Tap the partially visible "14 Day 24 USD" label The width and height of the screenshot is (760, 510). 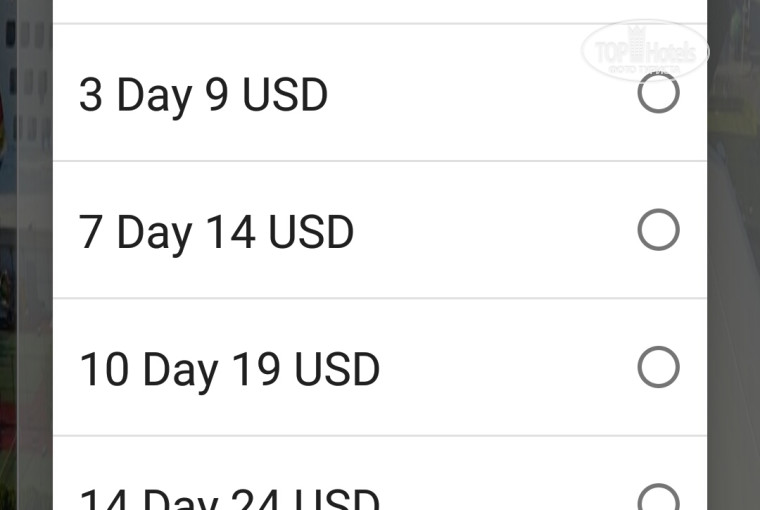tap(229, 499)
